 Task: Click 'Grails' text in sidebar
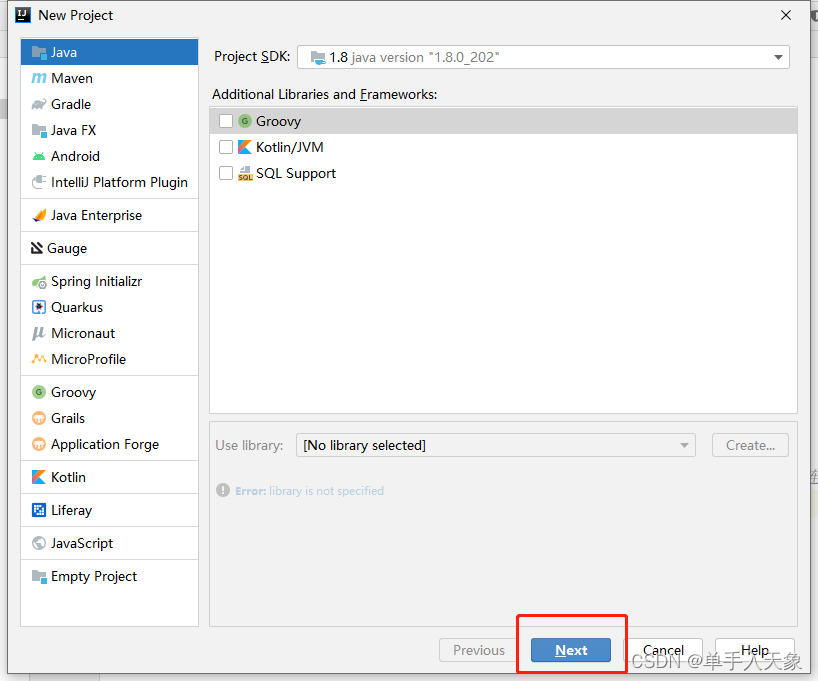[68, 418]
